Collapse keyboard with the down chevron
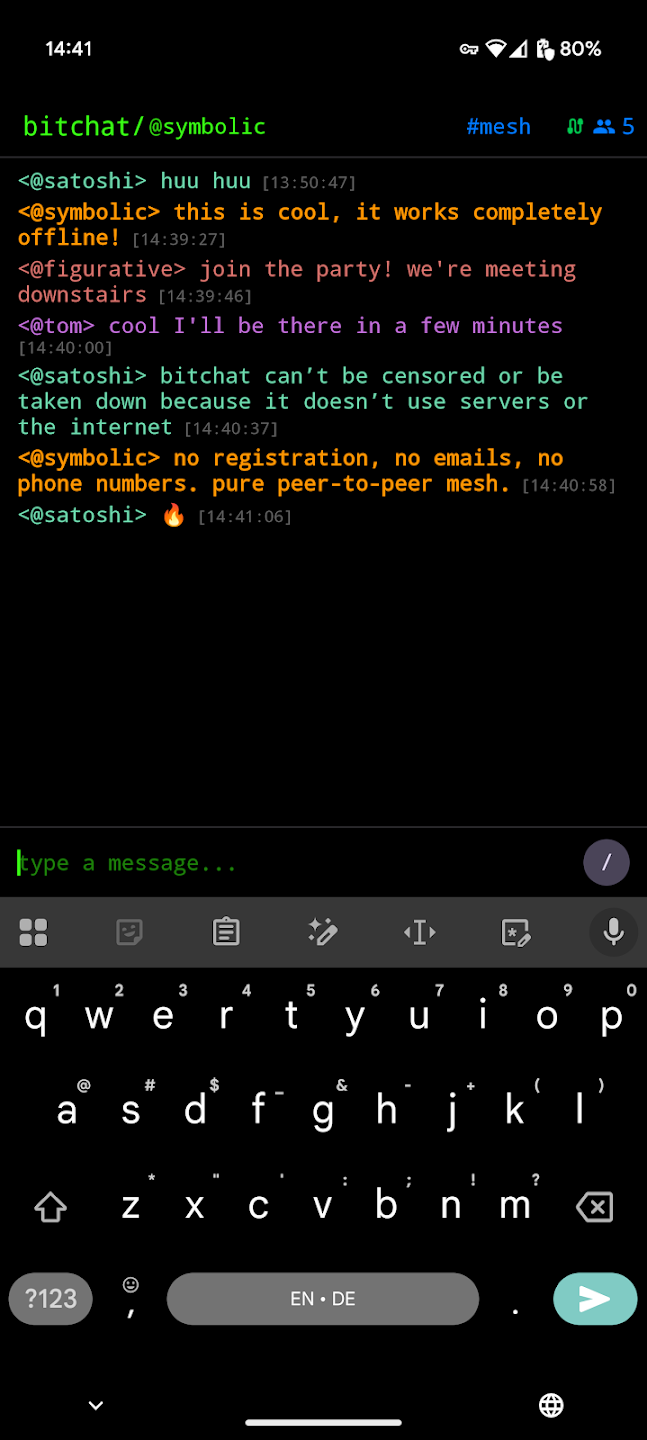 96,1405
